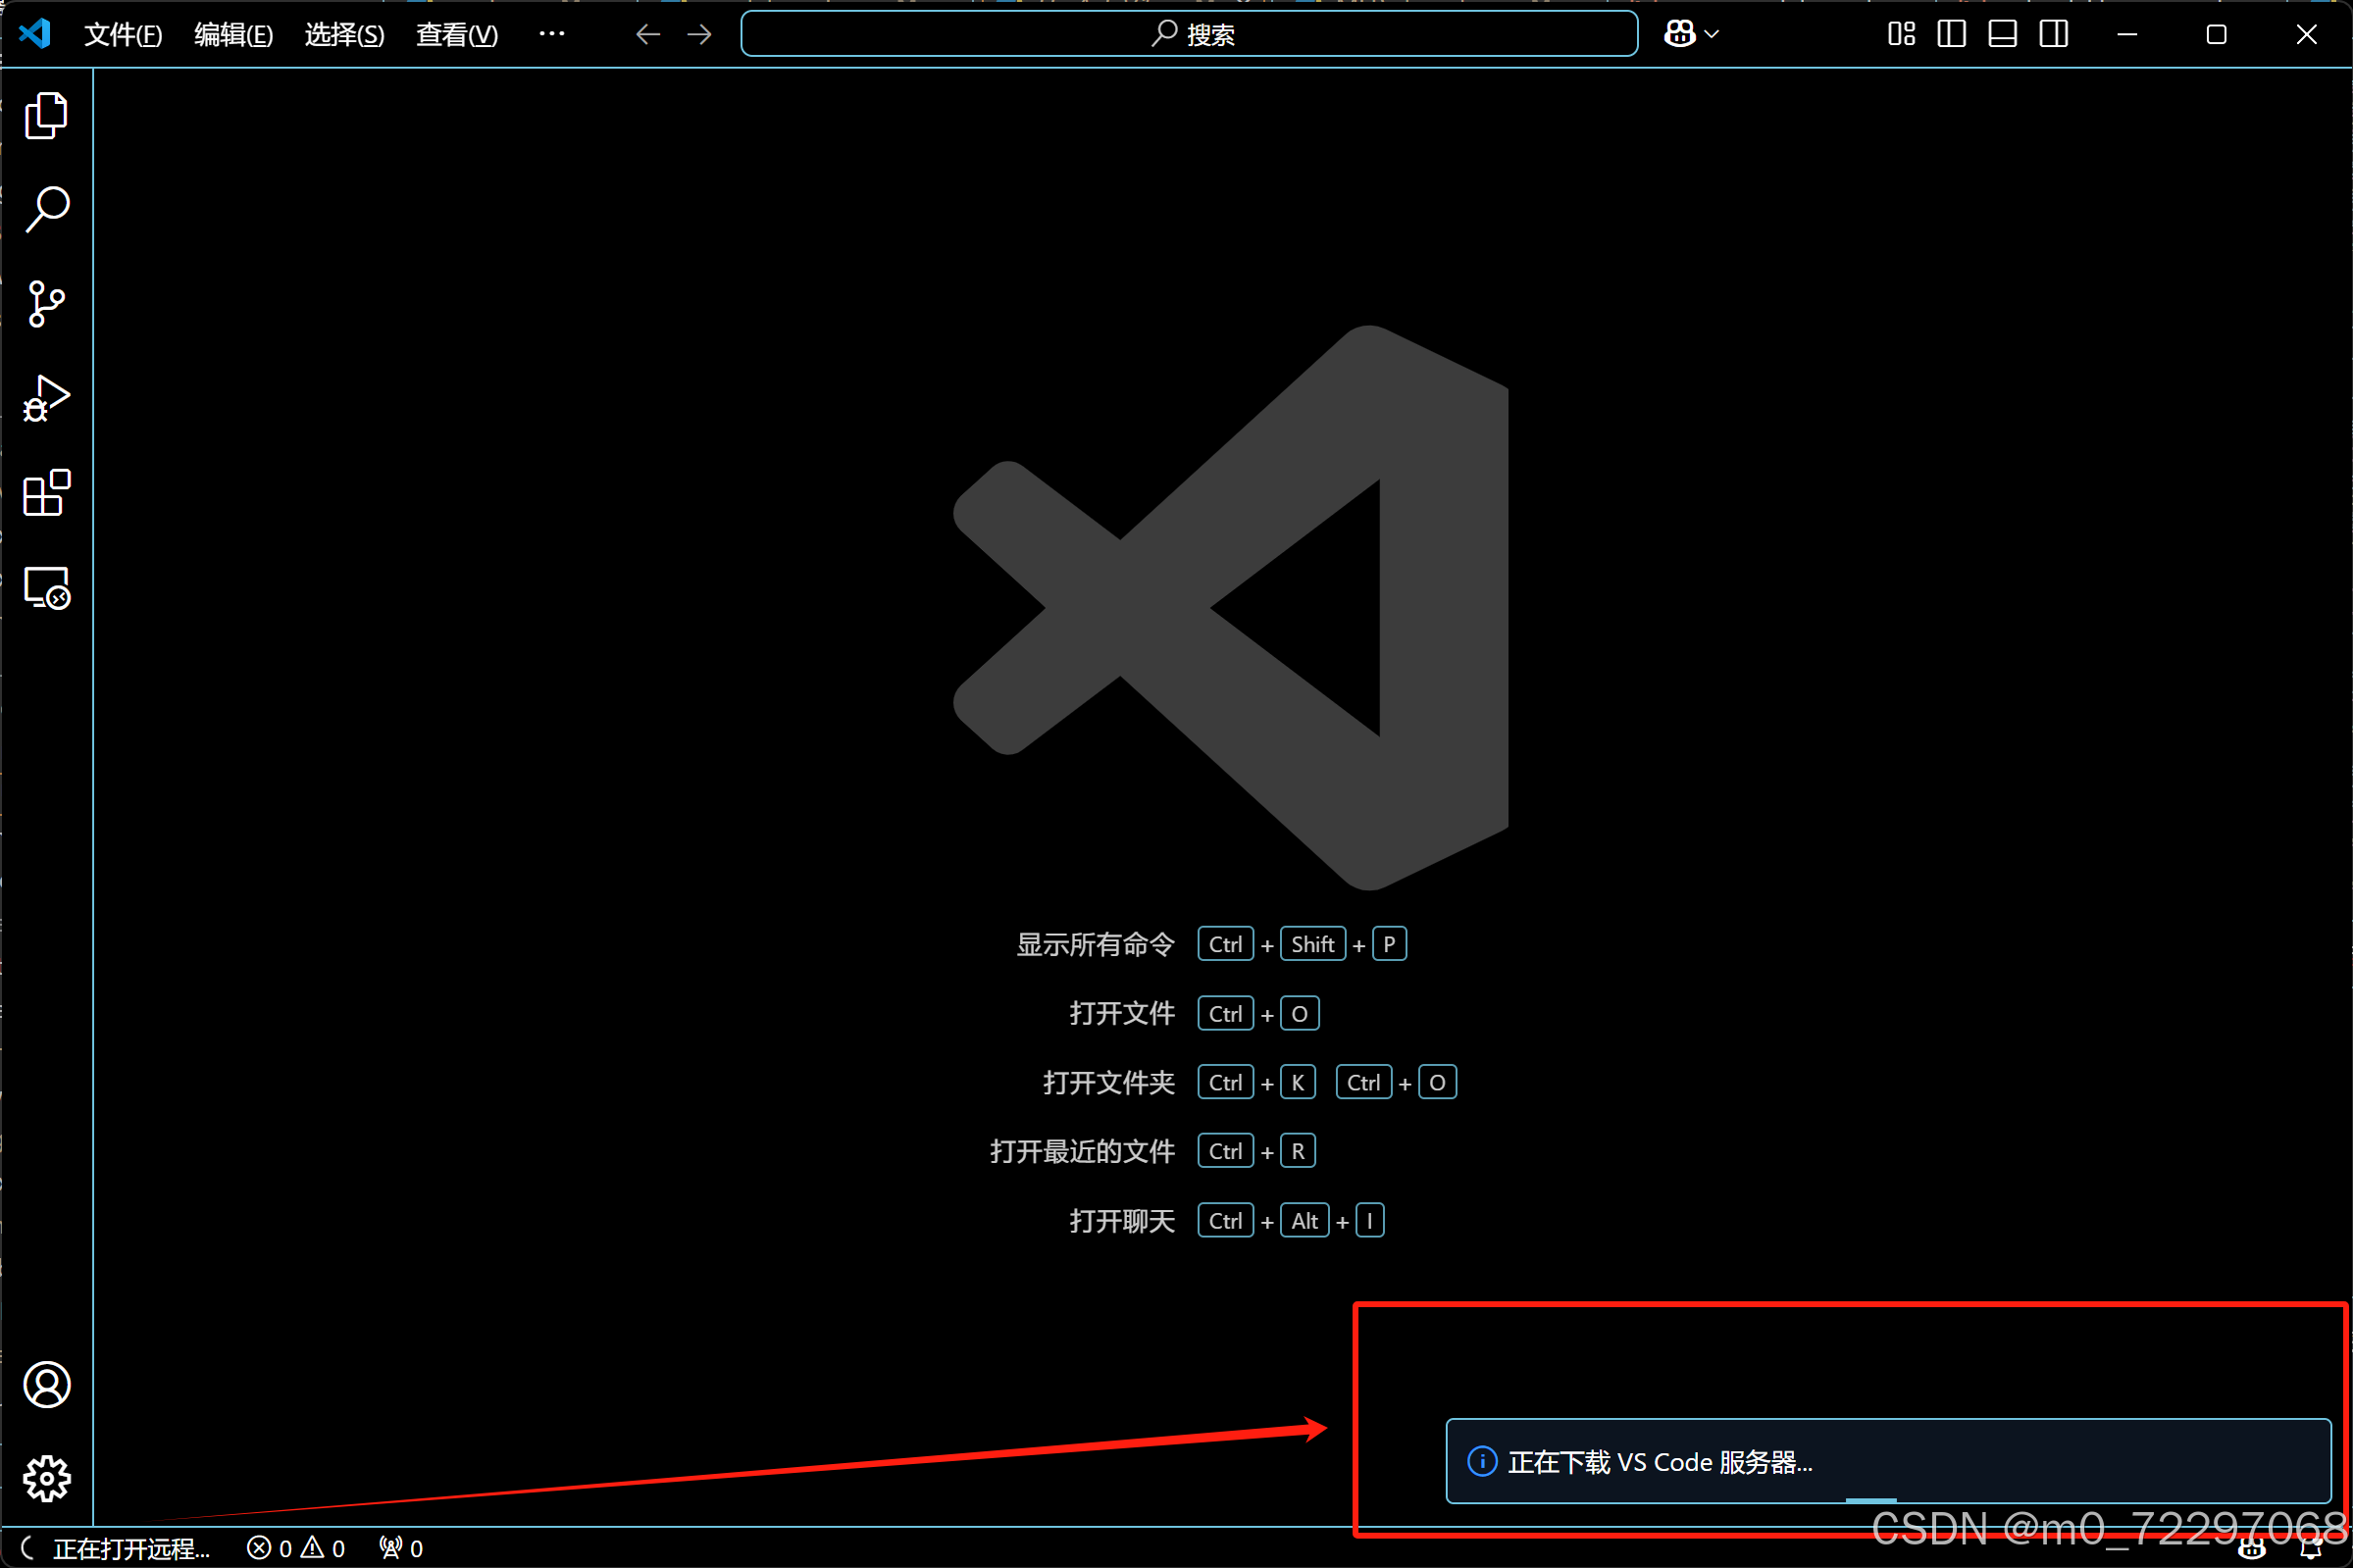
Task: Click the forwarded ports status item
Action: [x=401, y=1549]
